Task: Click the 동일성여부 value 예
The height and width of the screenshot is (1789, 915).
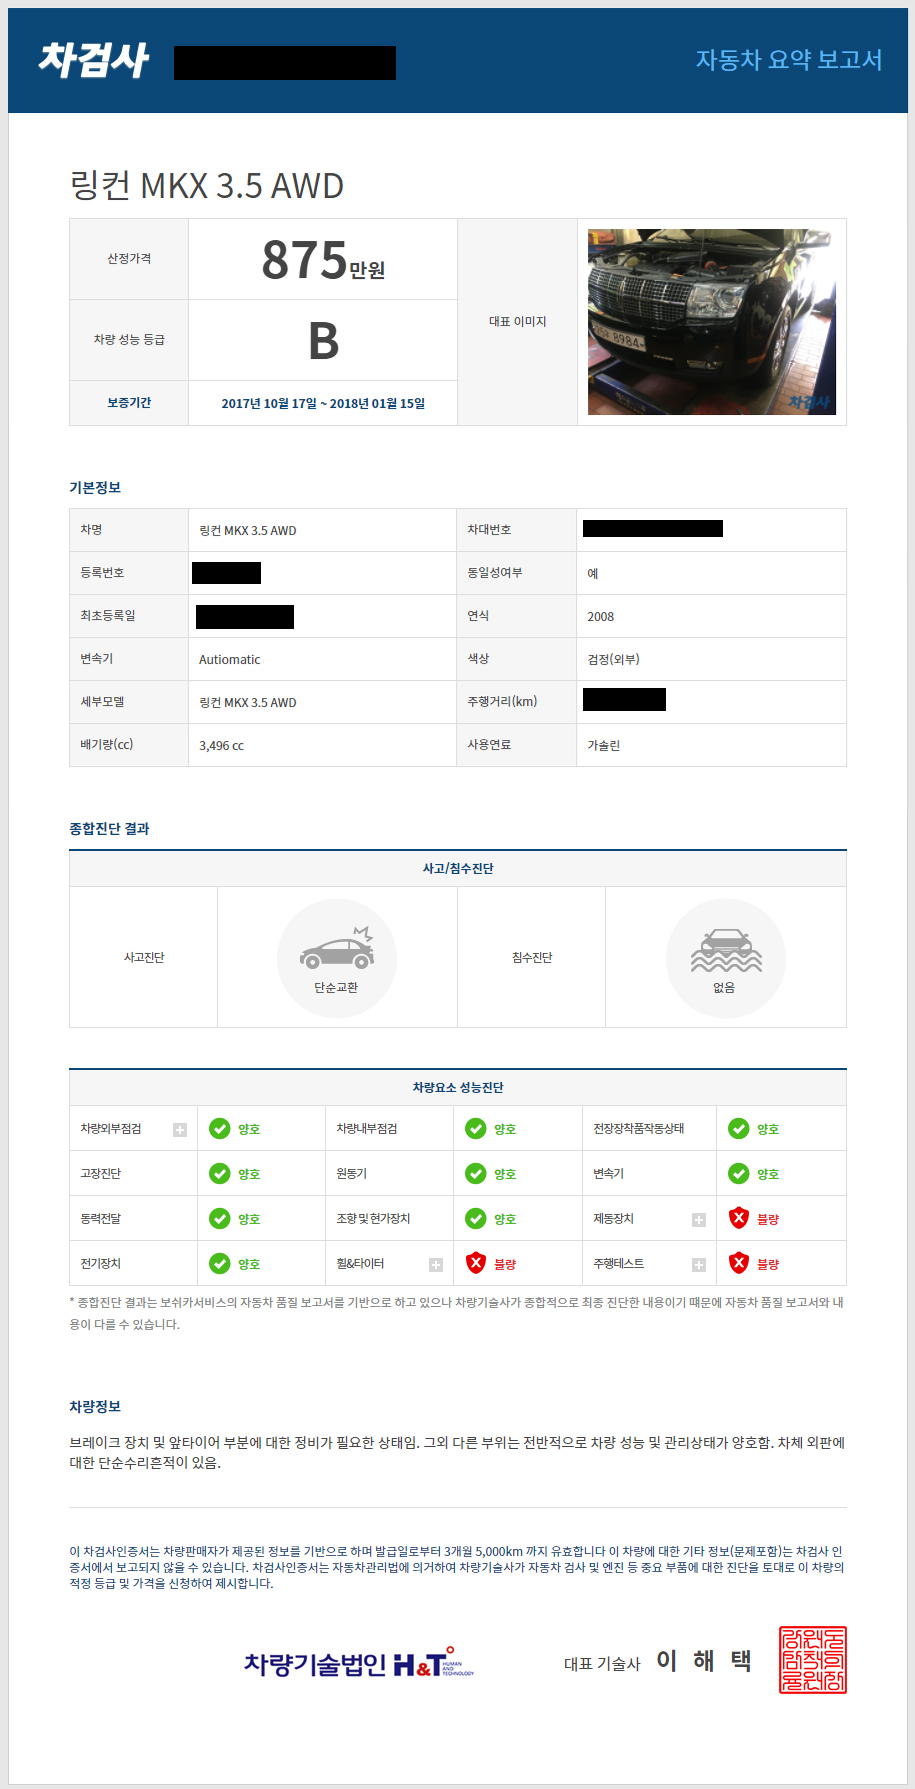Action: click(x=593, y=574)
